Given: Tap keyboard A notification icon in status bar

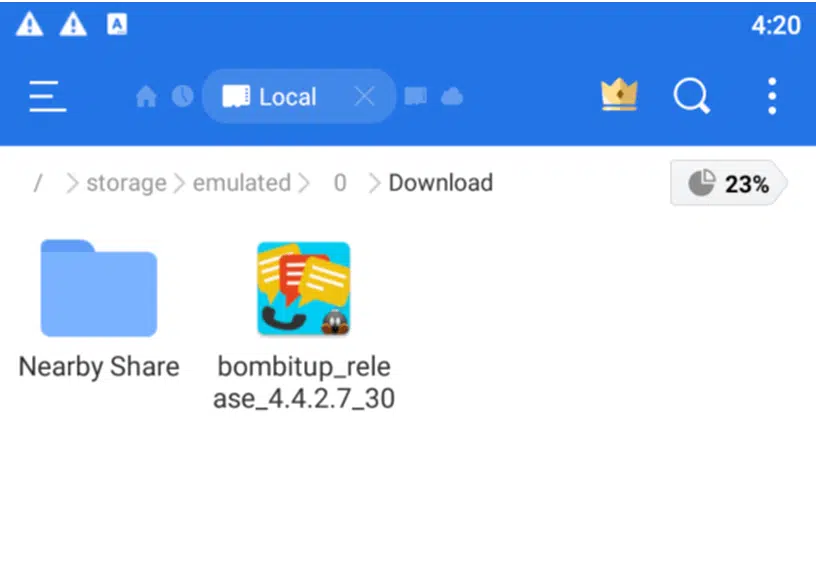Looking at the screenshot, I should pos(117,24).
